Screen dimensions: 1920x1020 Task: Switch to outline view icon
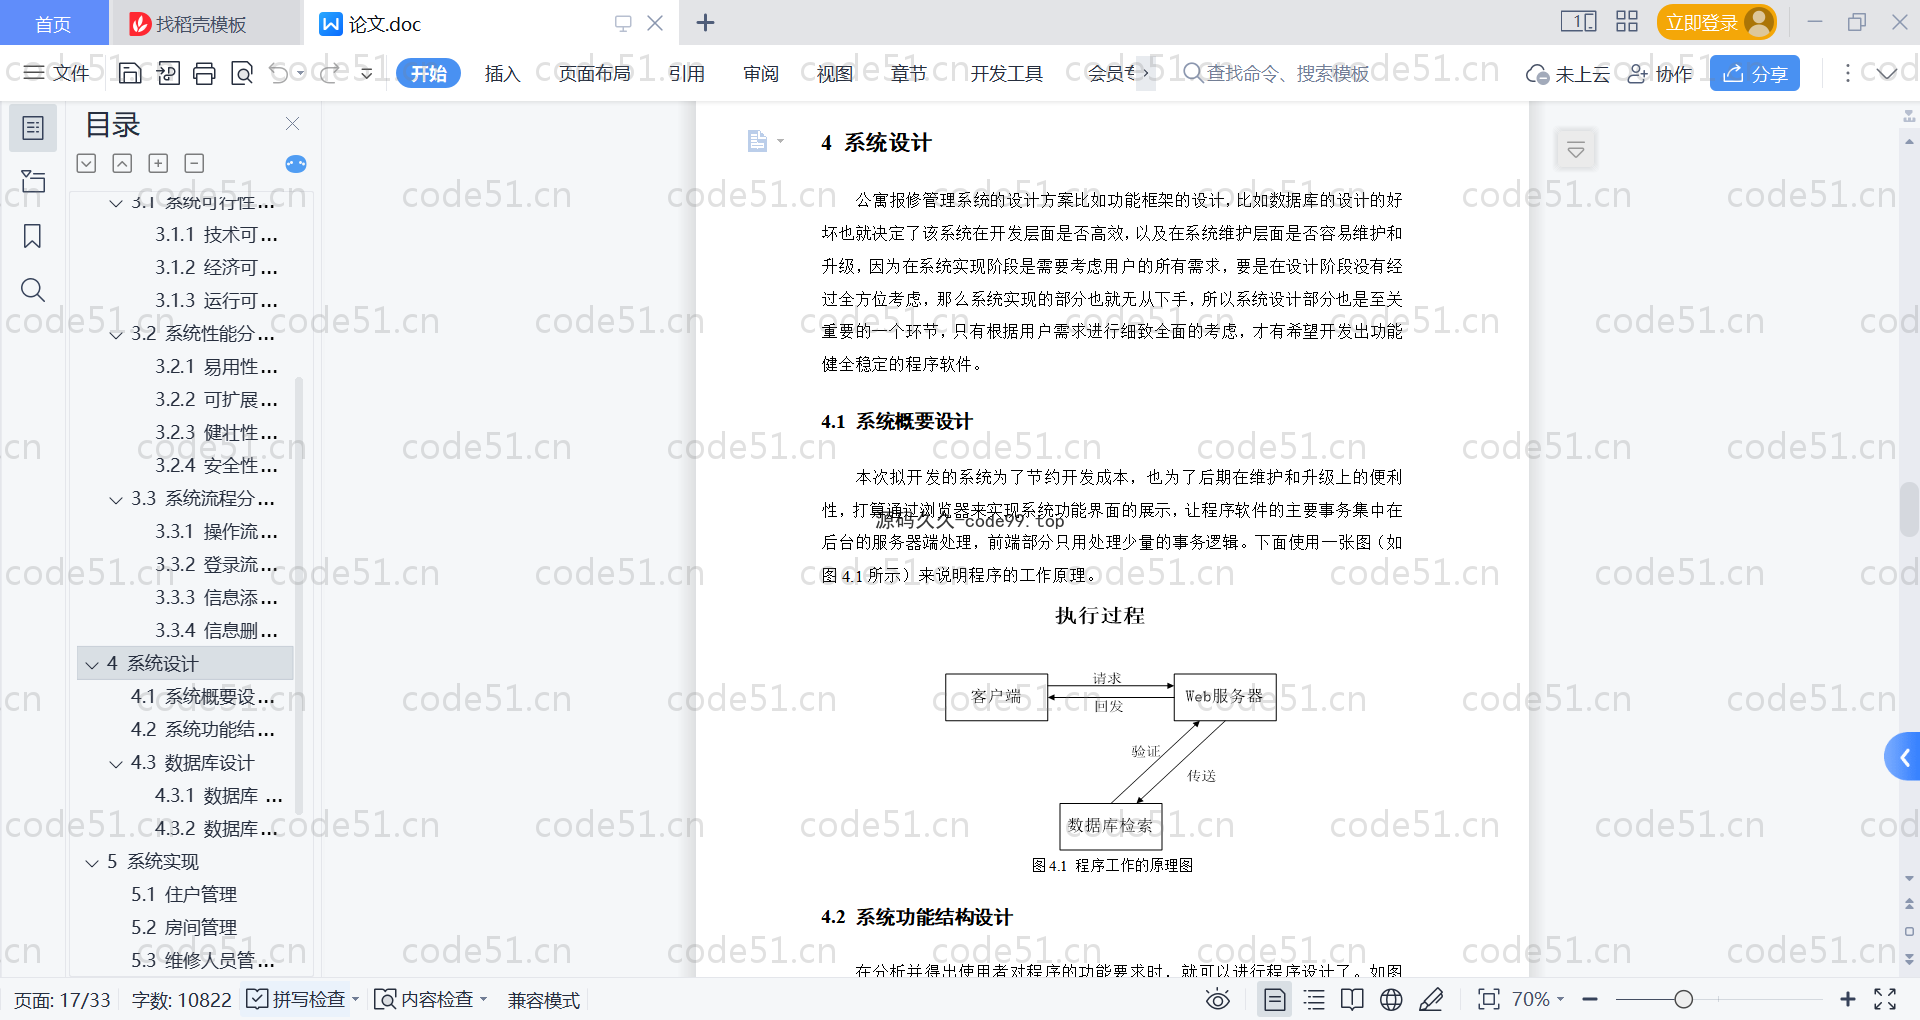(1314, 999)
